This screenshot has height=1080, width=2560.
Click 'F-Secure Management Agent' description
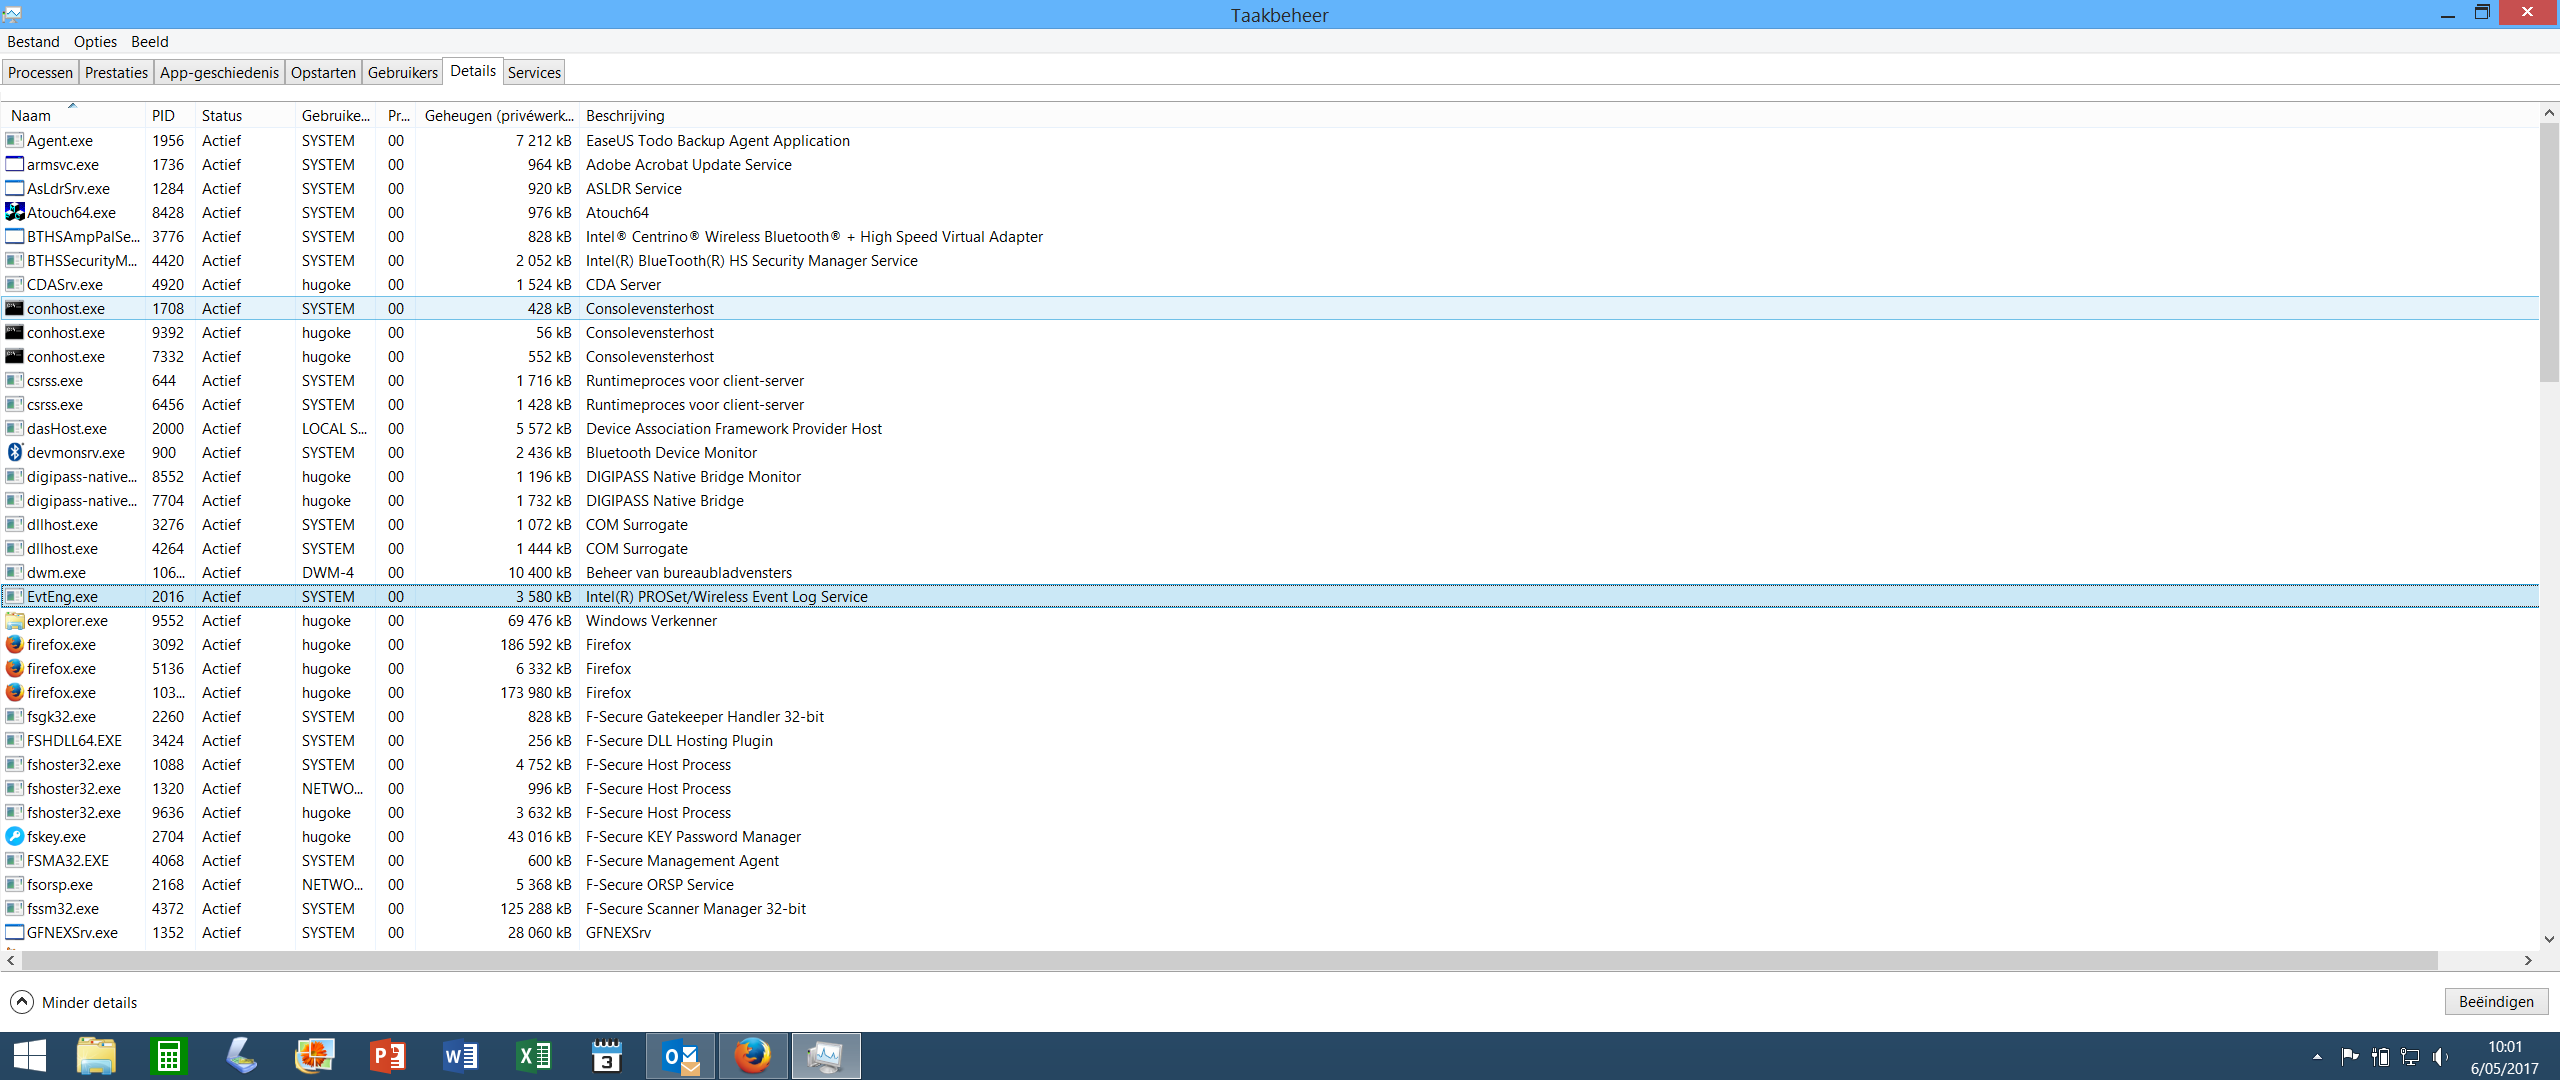click(x=682, y=860)
